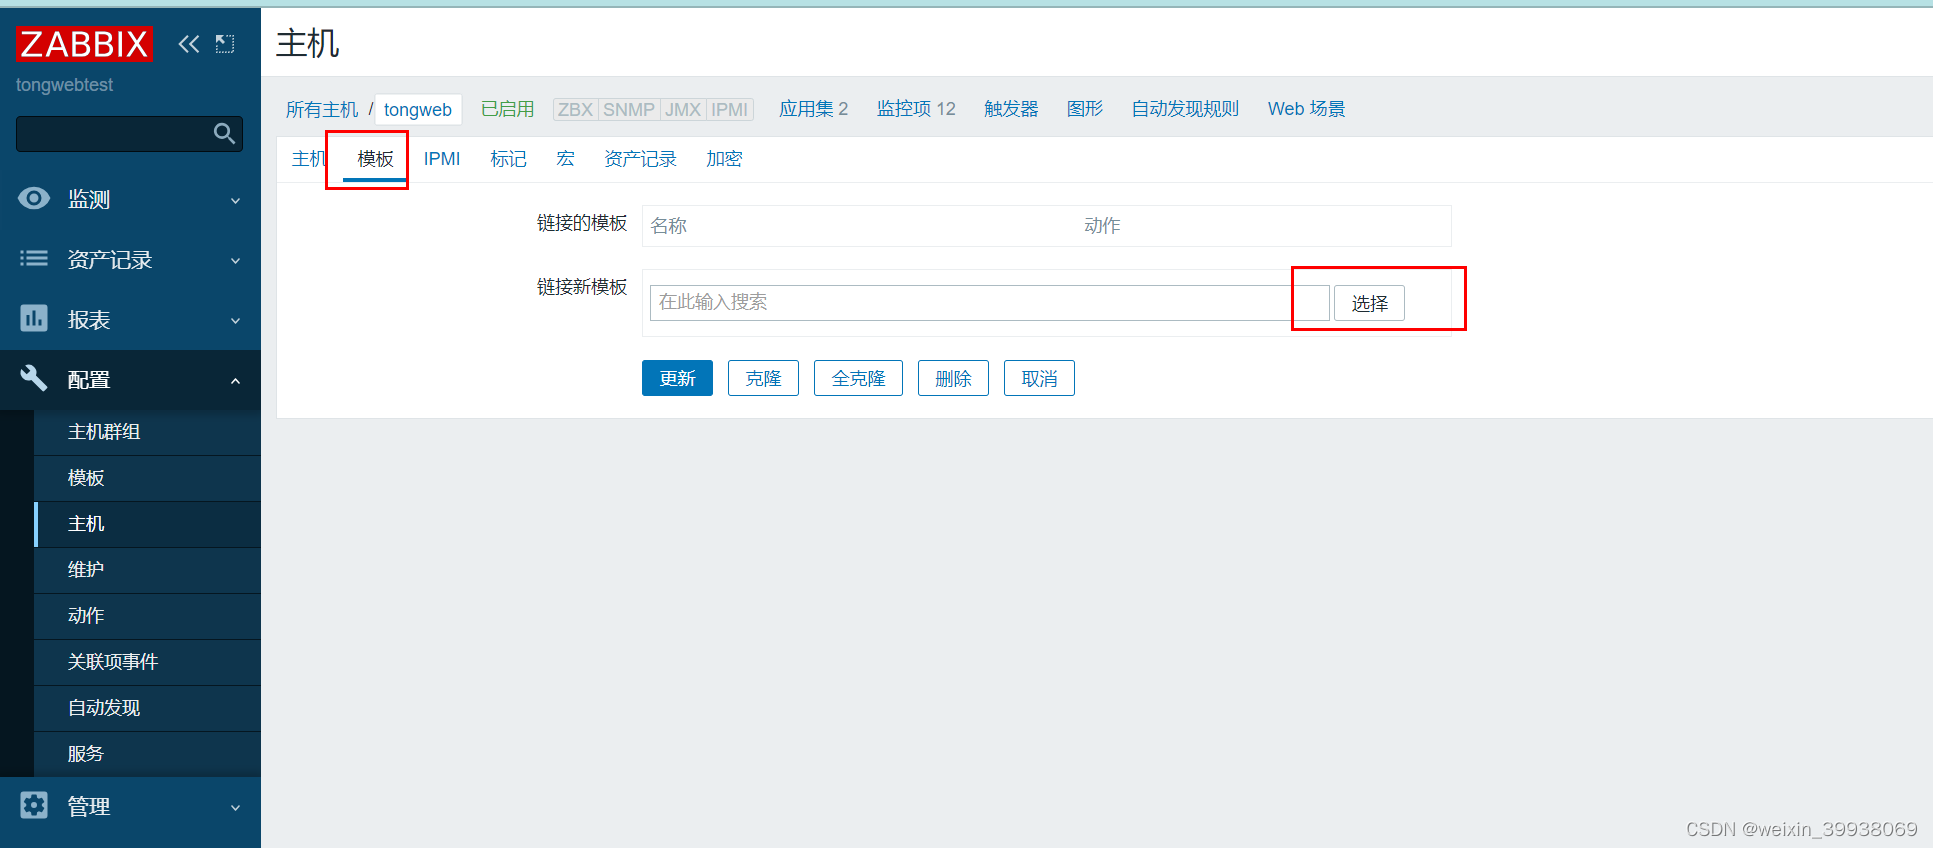This screenshot has width=1933, height=848.
Task: Open 关联项事件 in the sidebar
Action: 147,662
